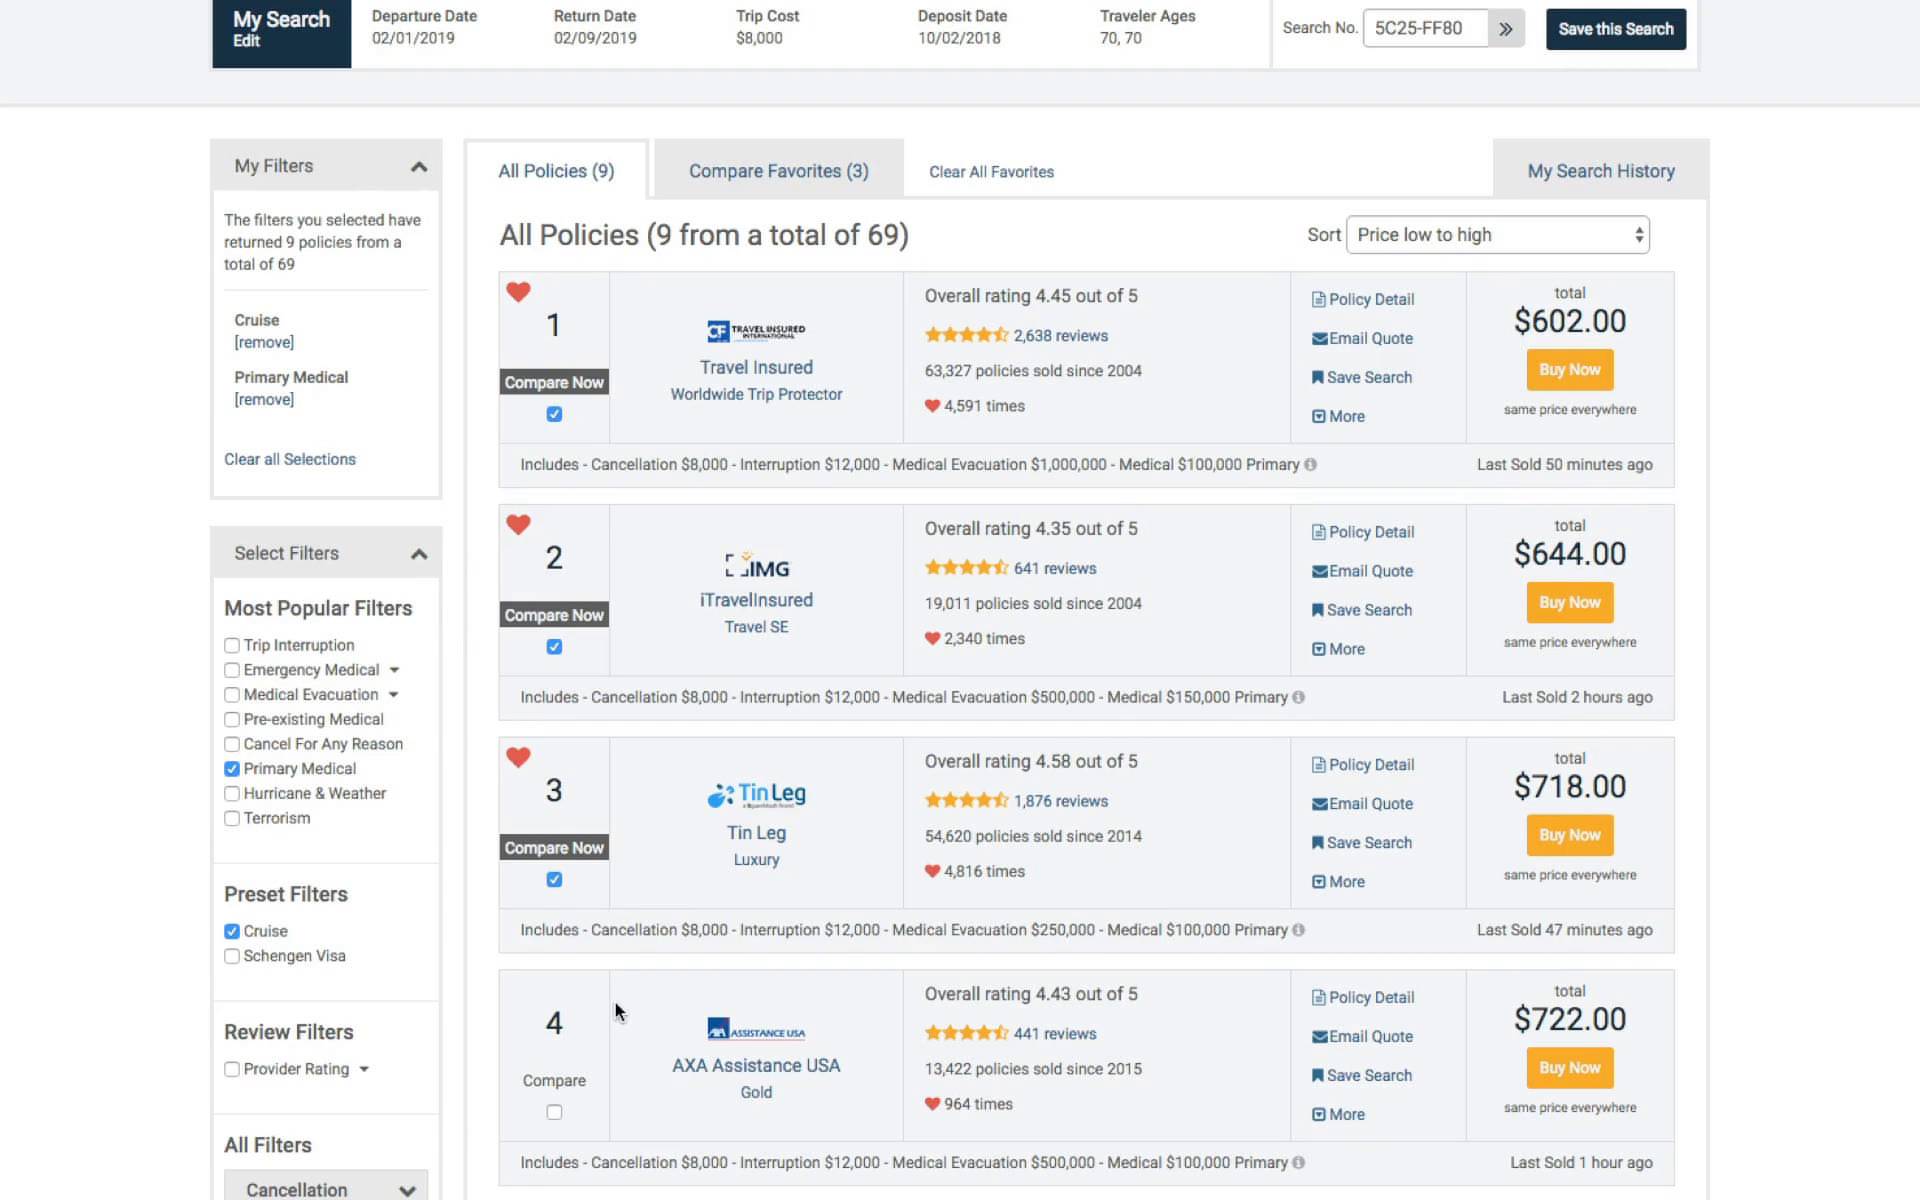Click envelope icon for AXA Email Quote
This screenshot has width=1920, height=1200.
point(1319,1037)
